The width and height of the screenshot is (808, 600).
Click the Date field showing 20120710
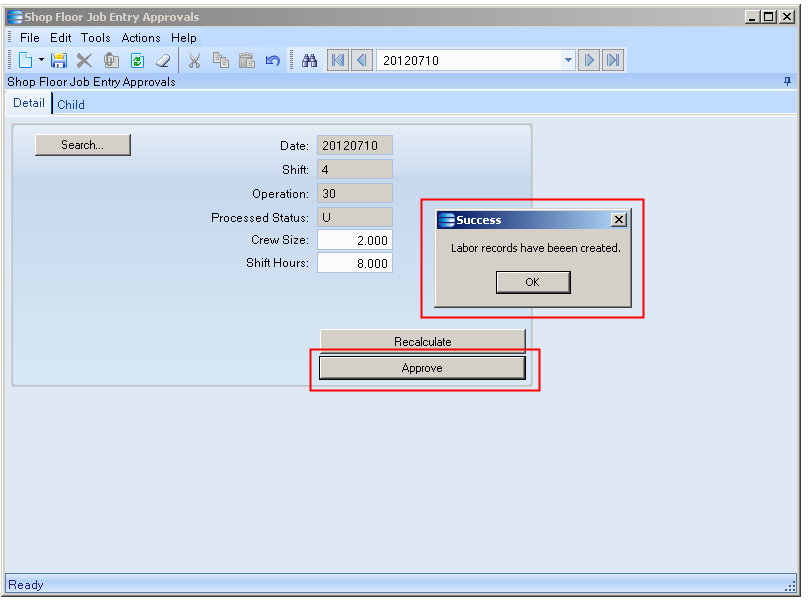(x=355, y=145)
